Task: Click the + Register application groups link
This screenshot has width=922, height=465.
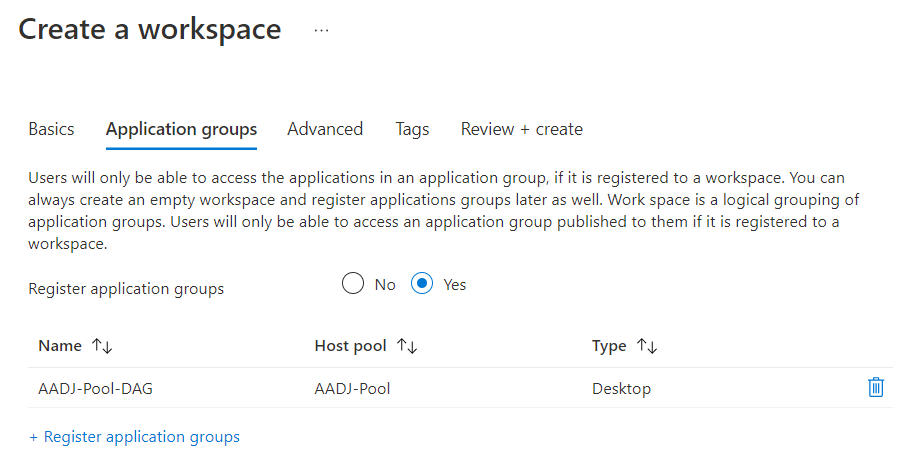Action: [134, 437]
